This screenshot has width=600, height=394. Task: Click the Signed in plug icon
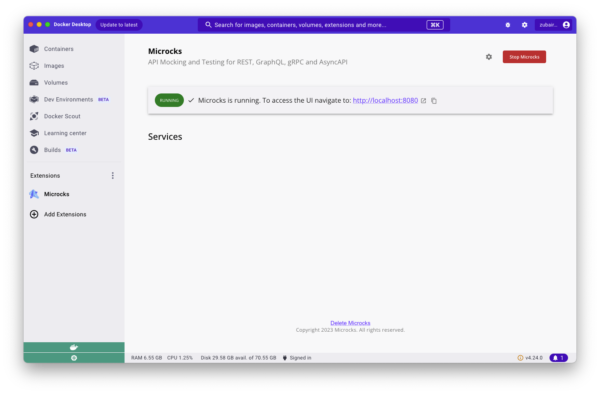285,358
